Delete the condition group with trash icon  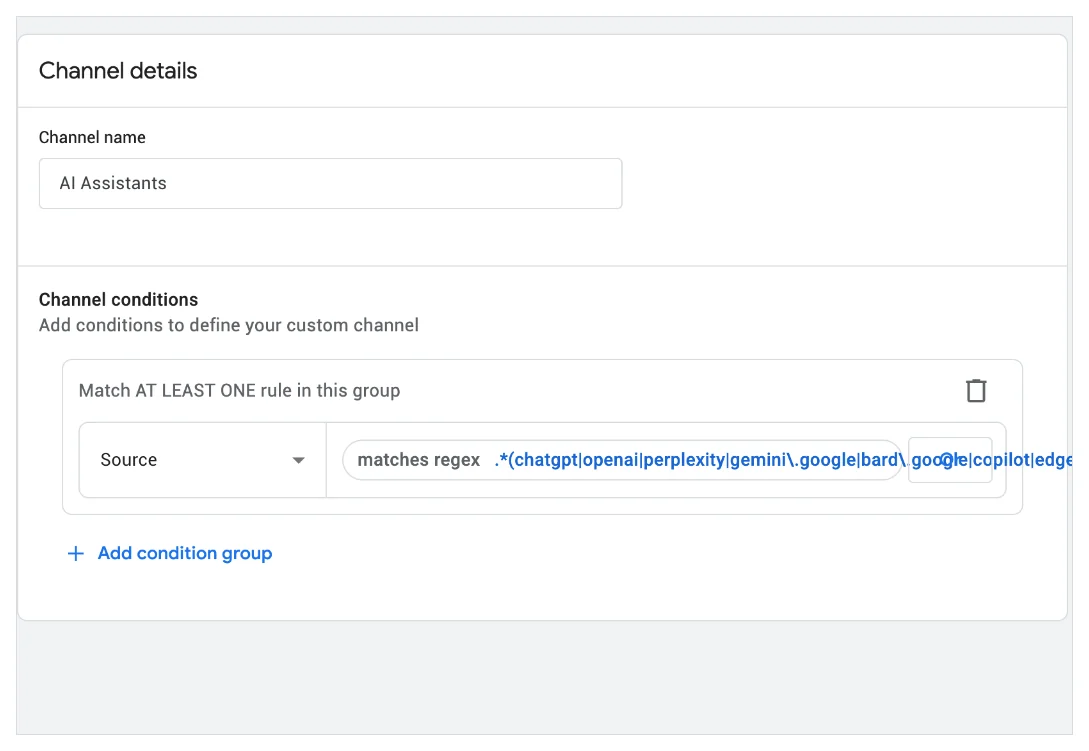click(x=976, y=390)
